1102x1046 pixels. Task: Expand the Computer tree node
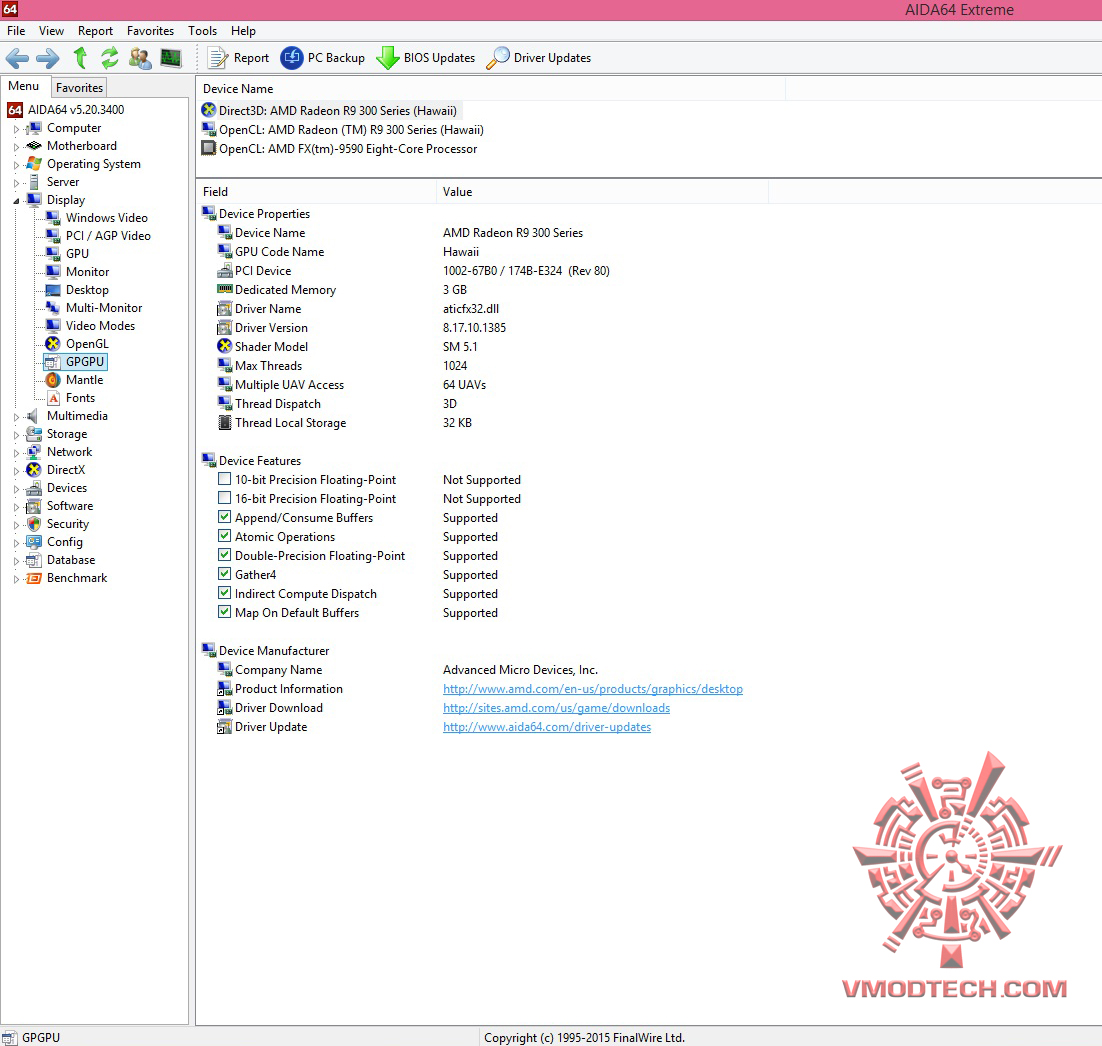click(x=16, y=129)
